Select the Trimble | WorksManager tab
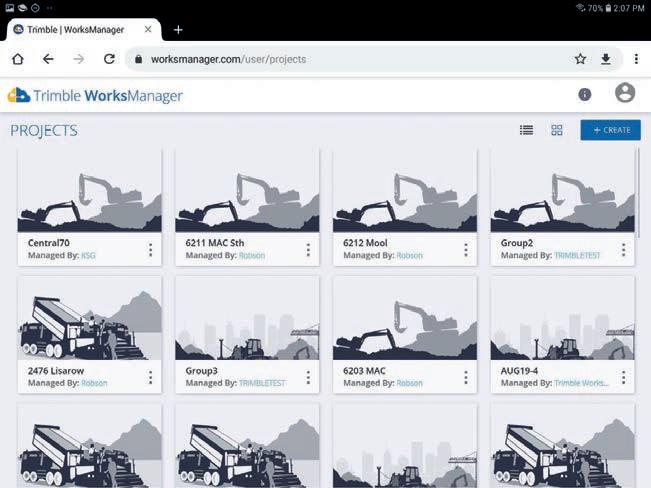651x488 pixels. [83, 29]
